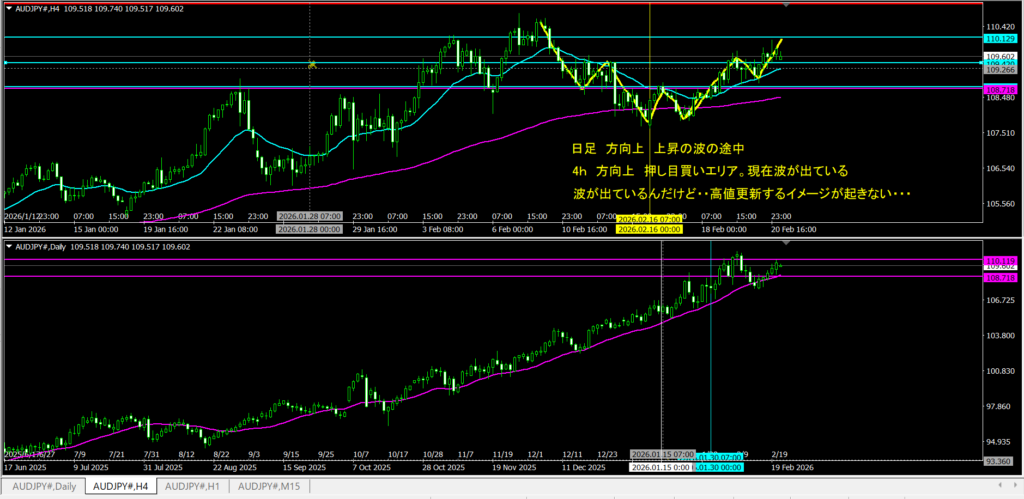Click the yellow 2026.02.16 07:00 time label
The width and height of the screenshot is (1024, 499).
pos(648,218)
